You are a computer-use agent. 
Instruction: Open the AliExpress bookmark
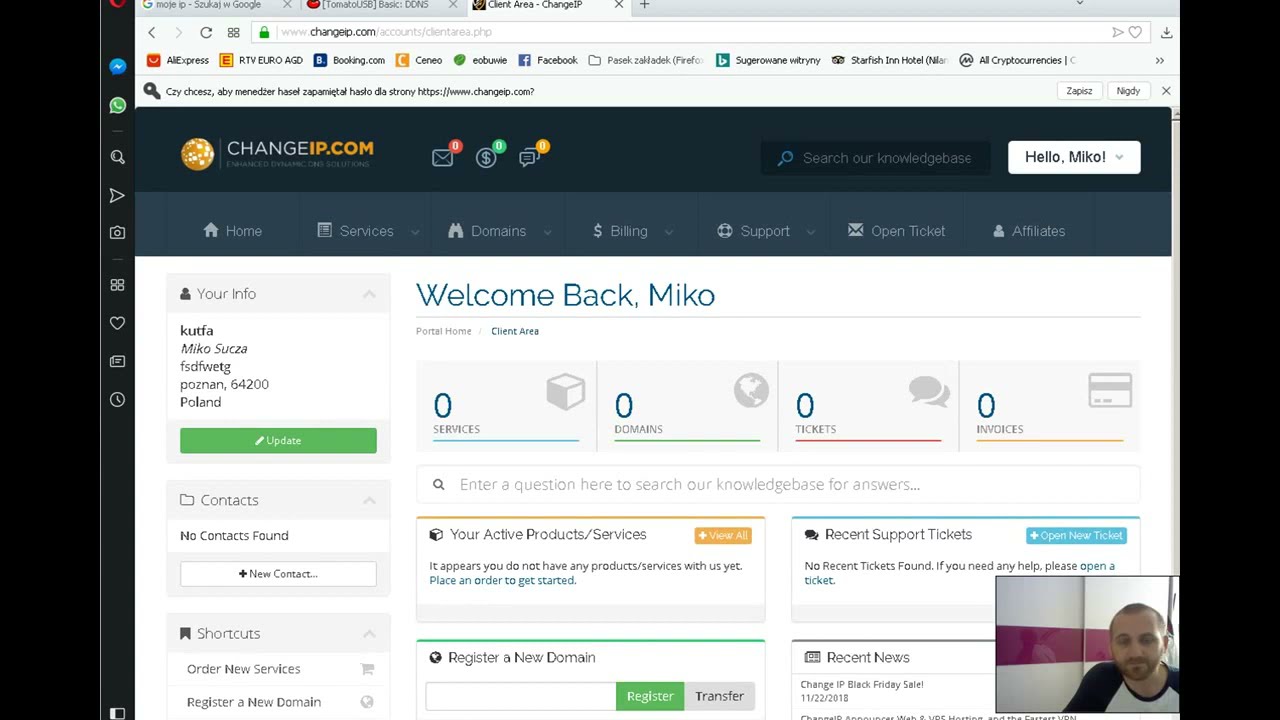178,60
